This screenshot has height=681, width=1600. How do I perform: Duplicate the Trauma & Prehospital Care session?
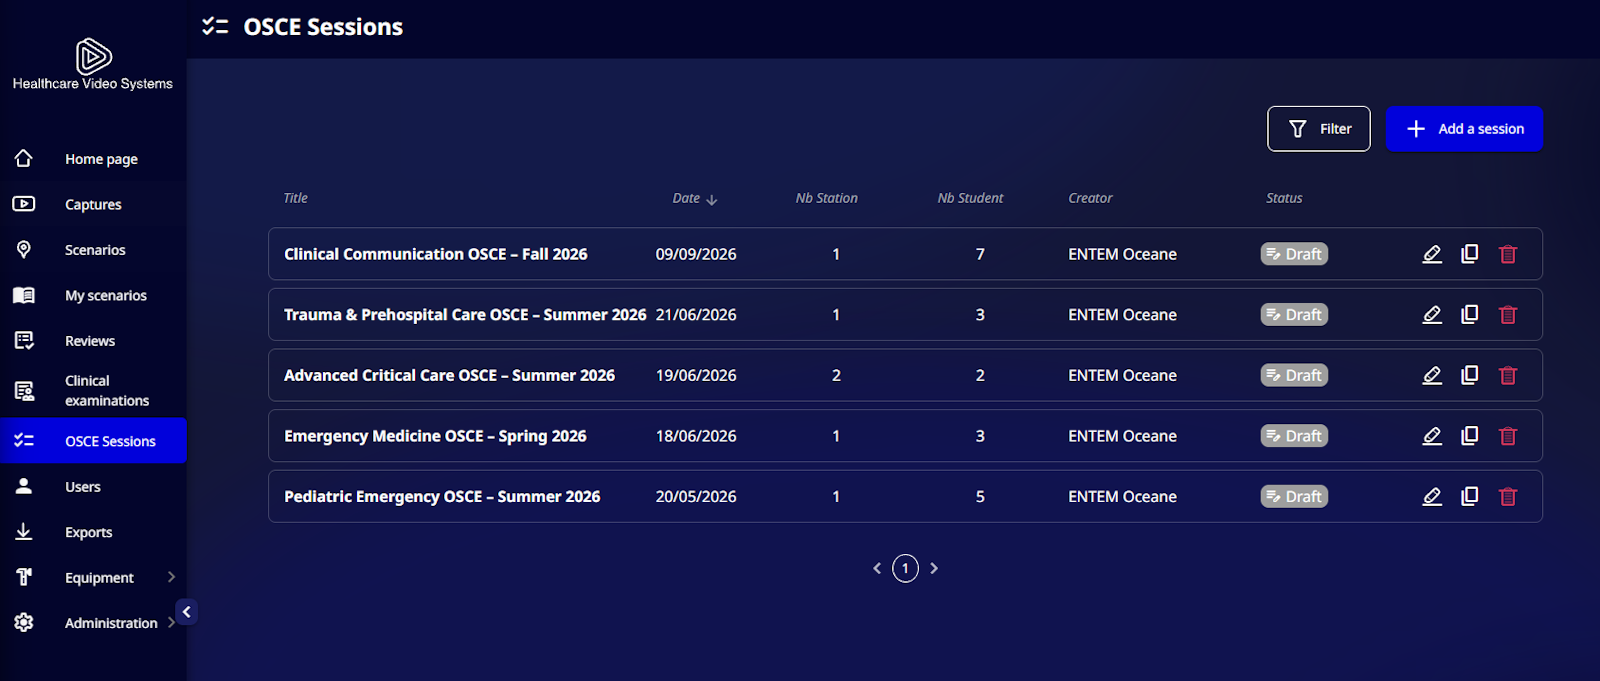pyautogui.click(x=1470, y=314)
